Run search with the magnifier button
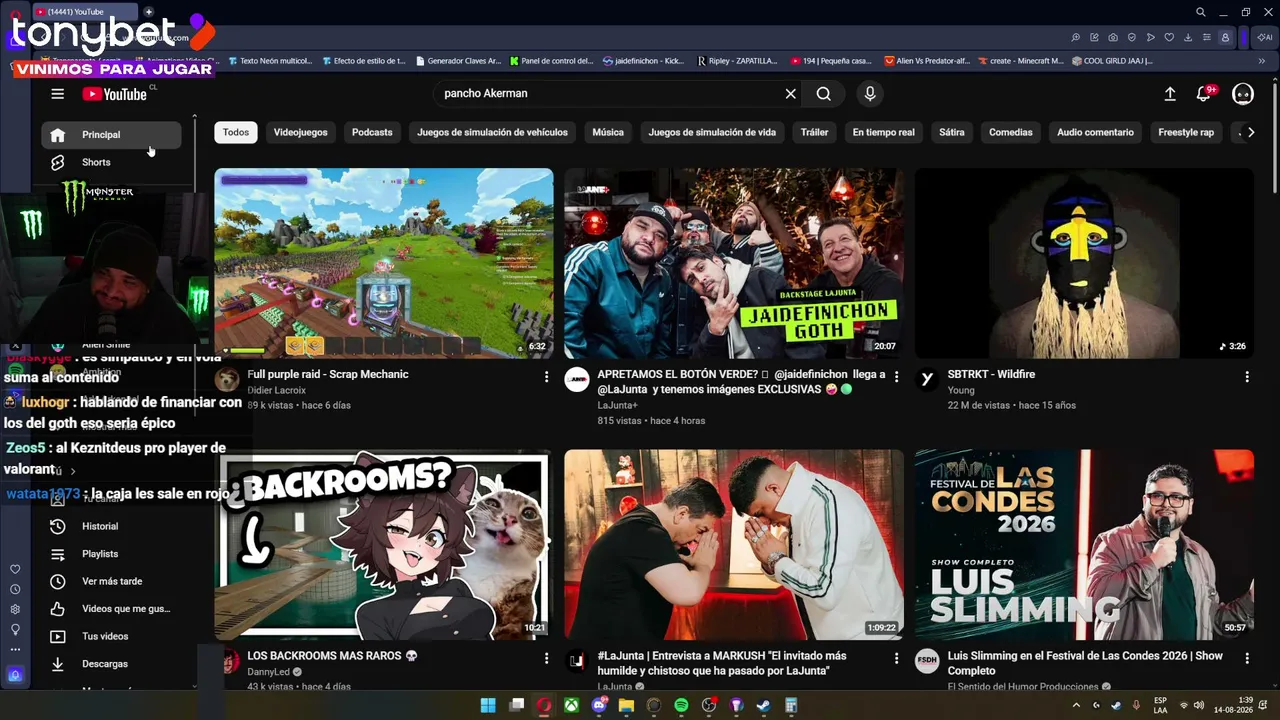1280x720 pixels. (823, 94)
